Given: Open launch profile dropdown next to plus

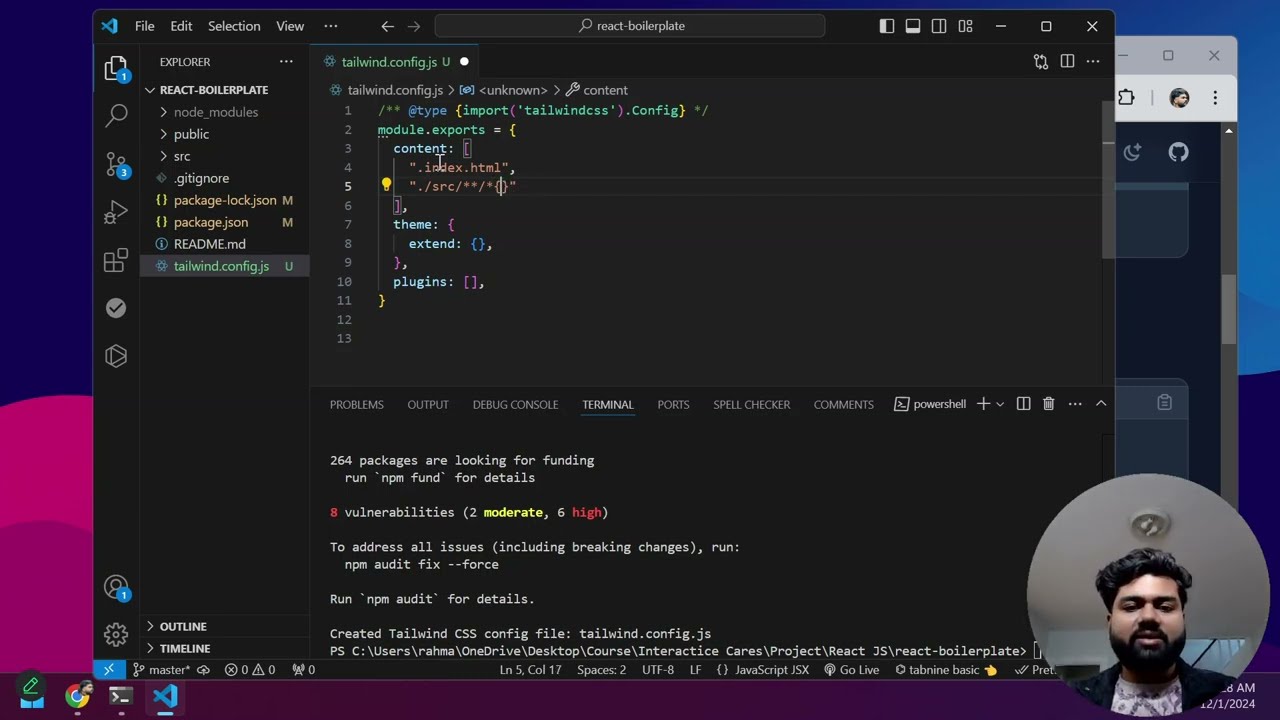Looking at the screenshot, I should (1000, 404).
